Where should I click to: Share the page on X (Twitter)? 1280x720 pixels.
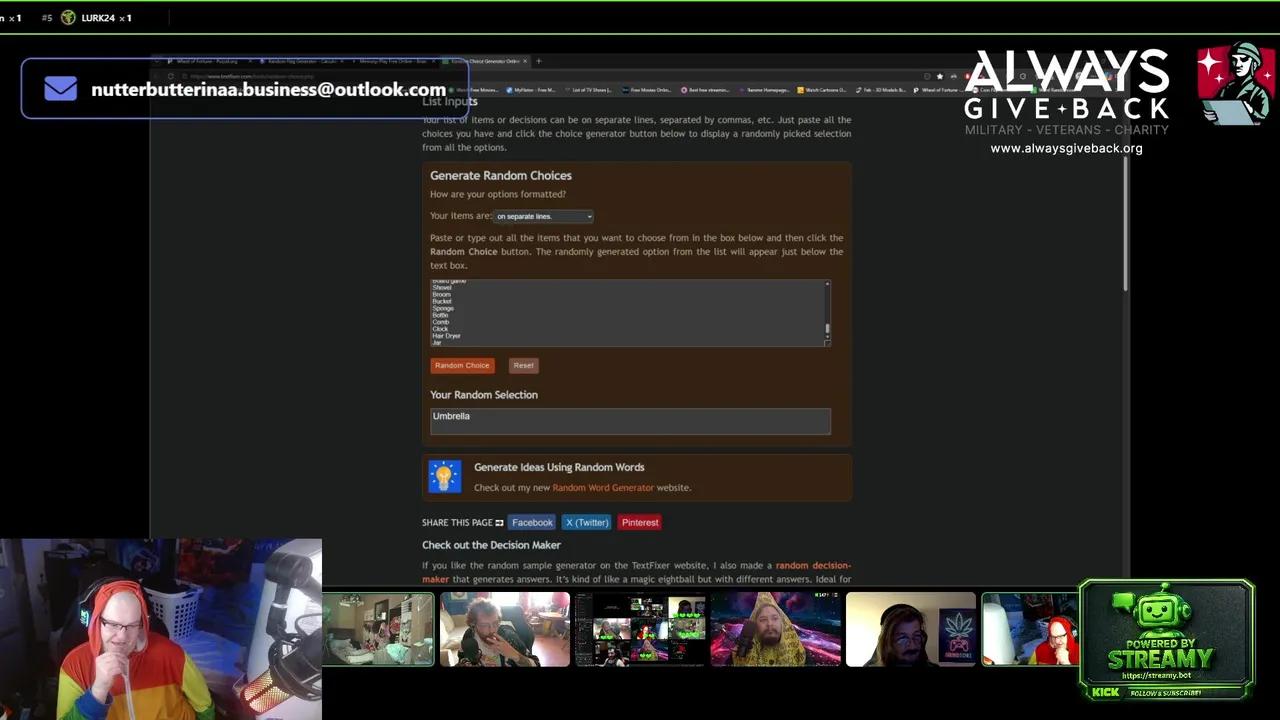(x=586, y=522)
